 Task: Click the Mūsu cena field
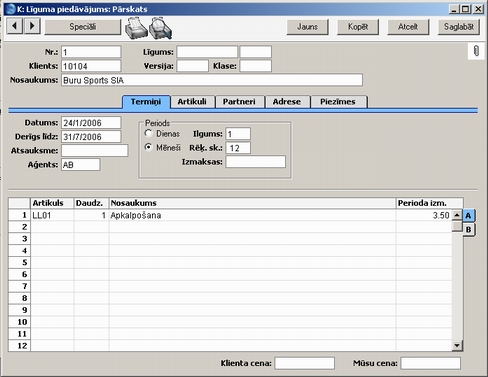point(431,363)
